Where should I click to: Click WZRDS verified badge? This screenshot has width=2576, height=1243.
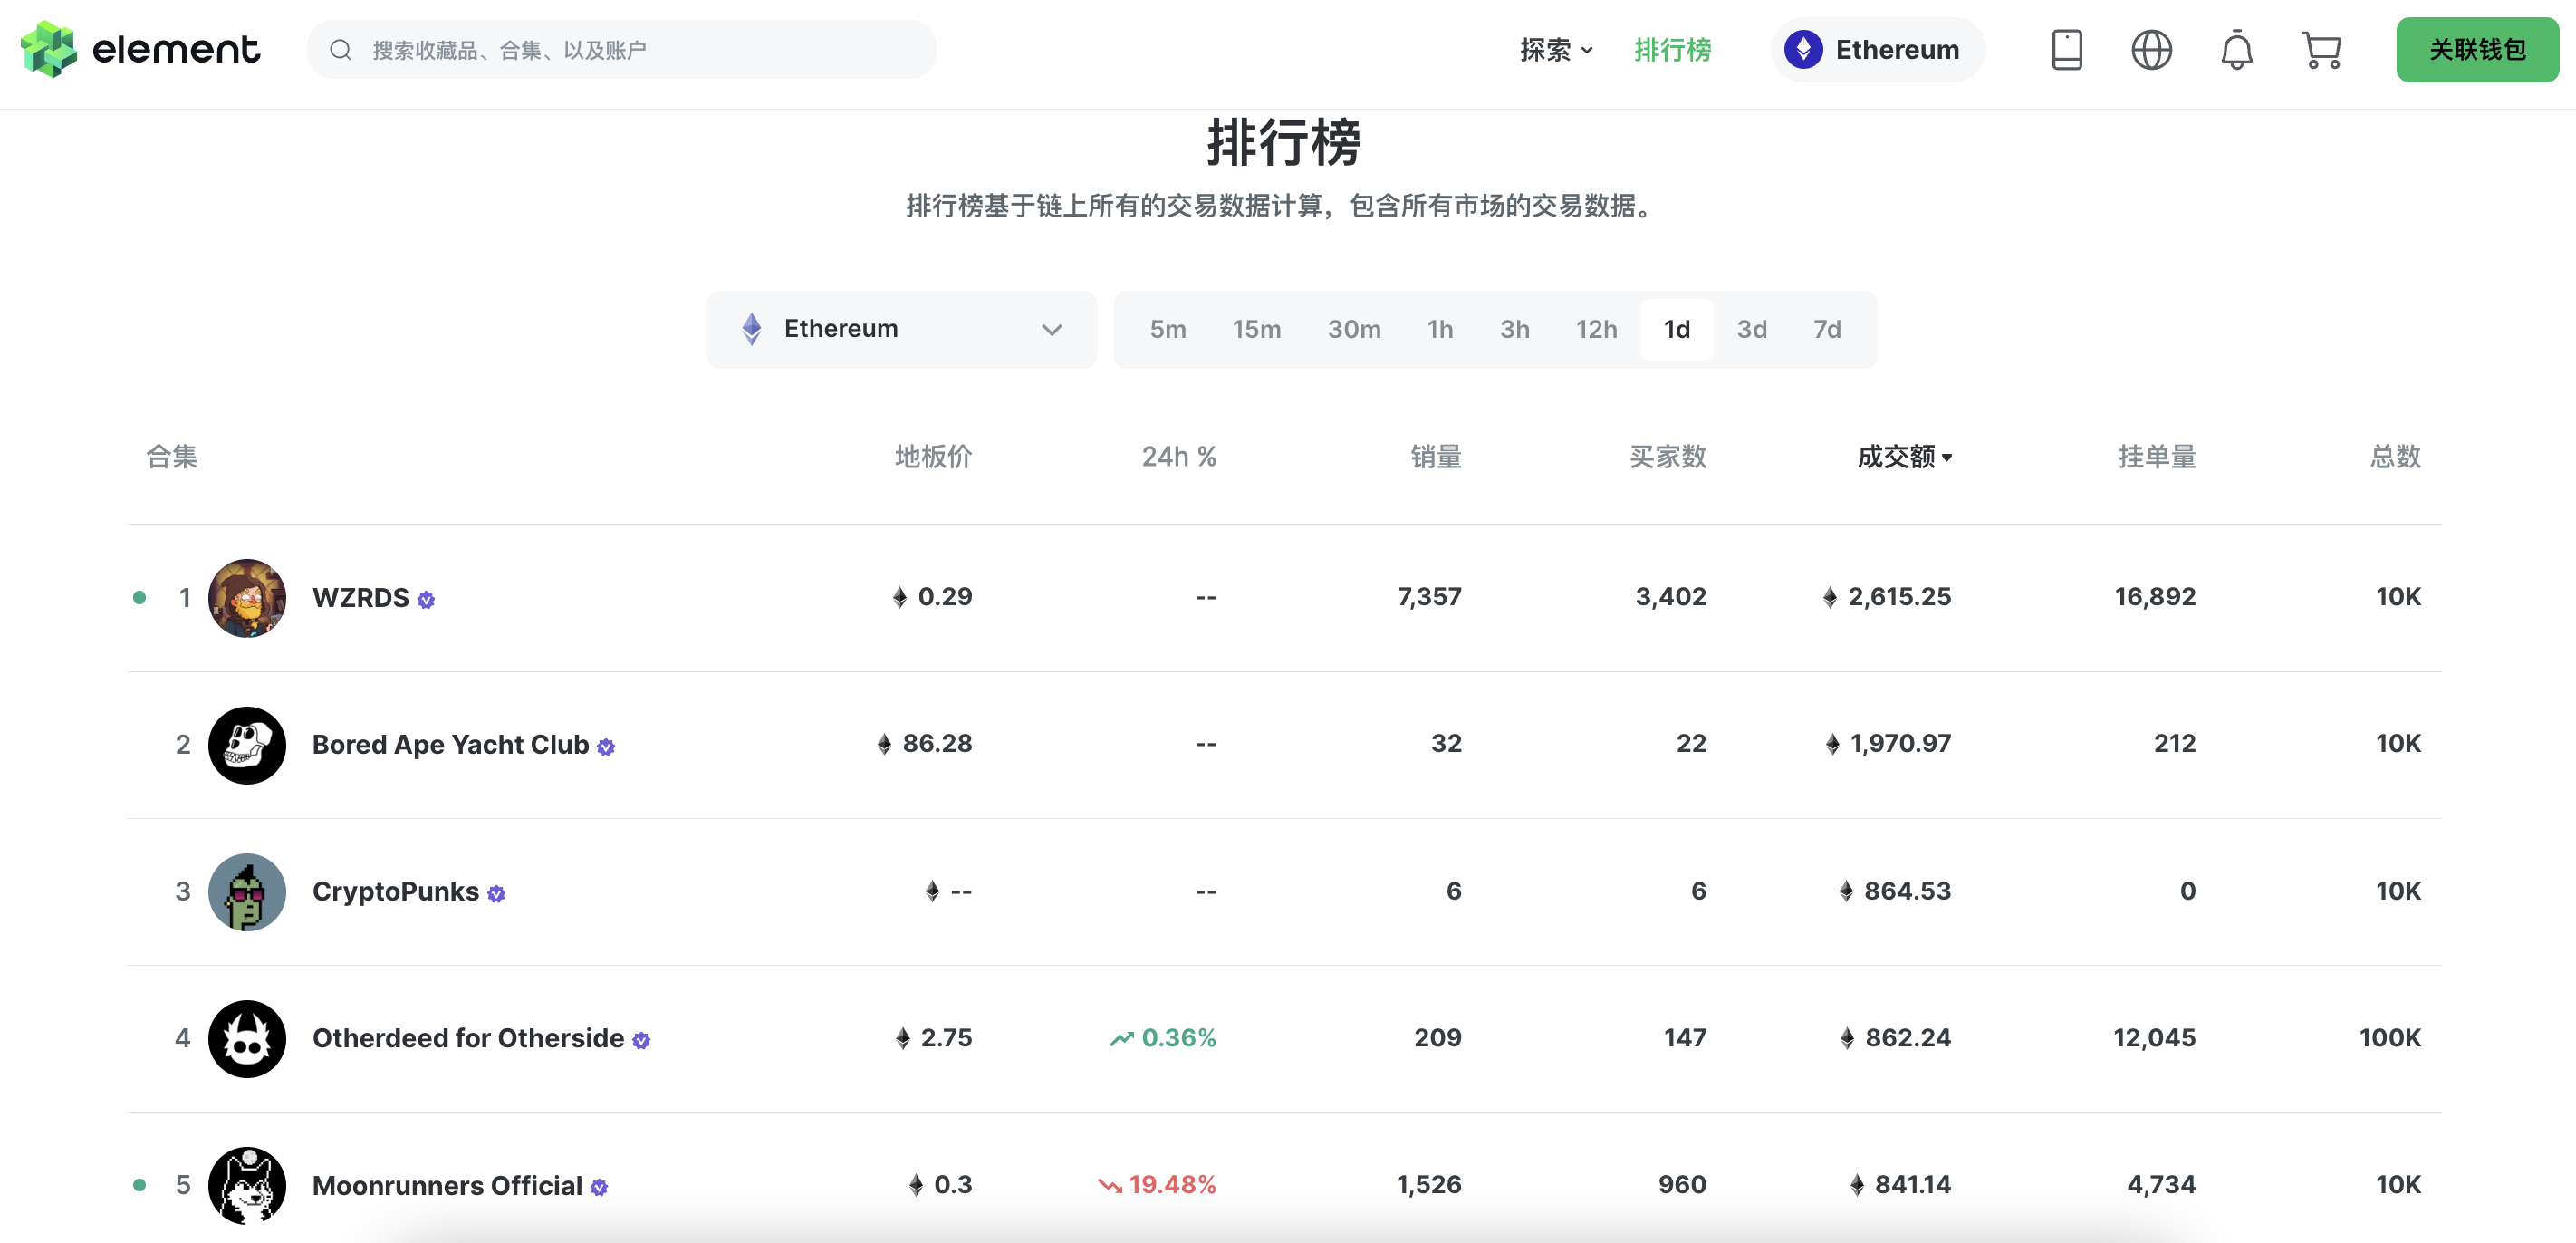coord(426,599)
